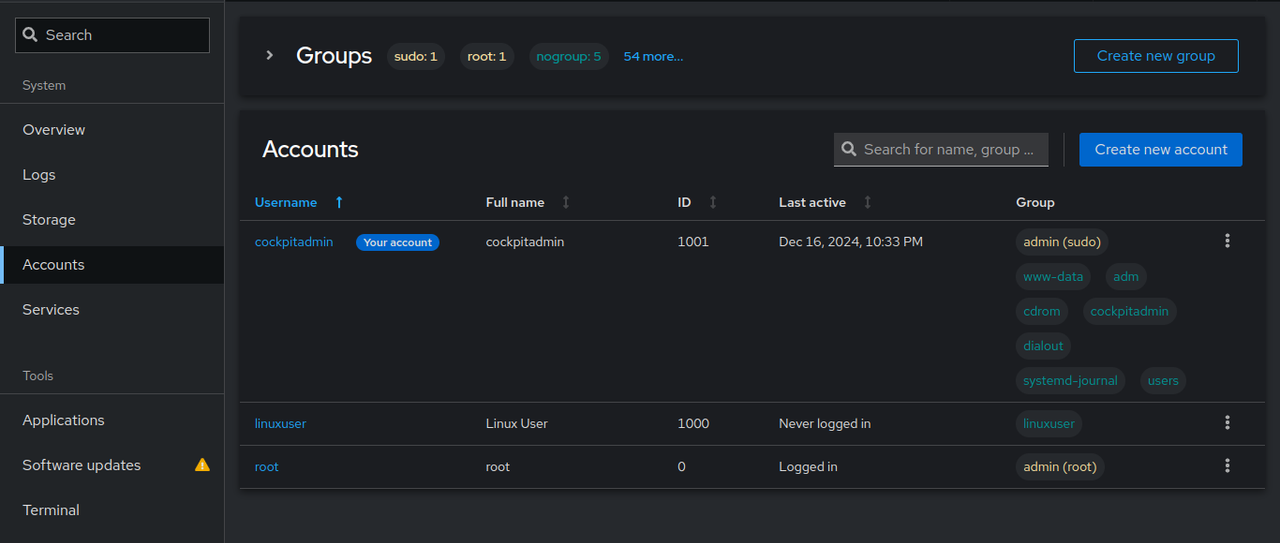Viewport: 1280px width, 543px height.
Task: Open root account link
Action: [267, 467]
